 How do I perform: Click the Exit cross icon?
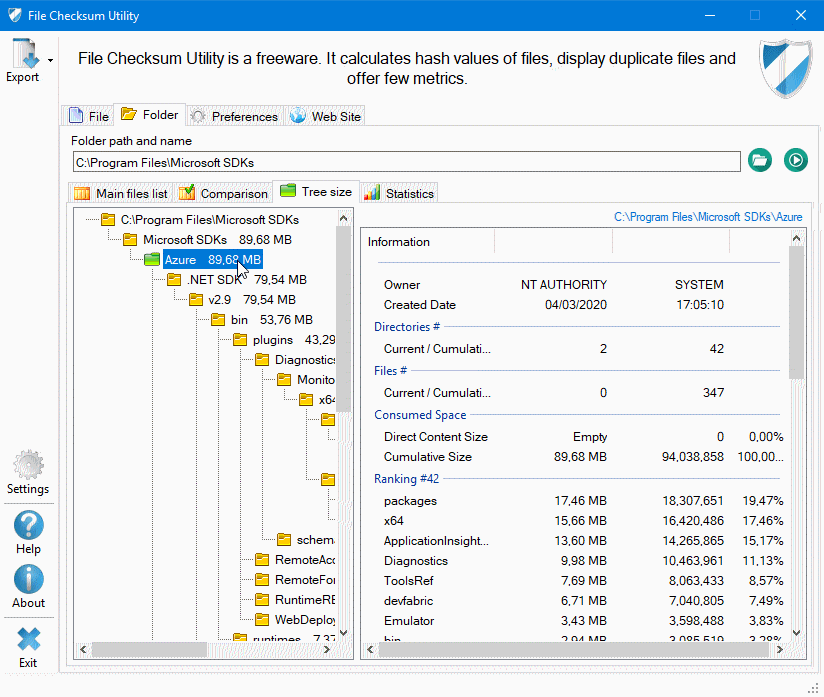point(28,640)
